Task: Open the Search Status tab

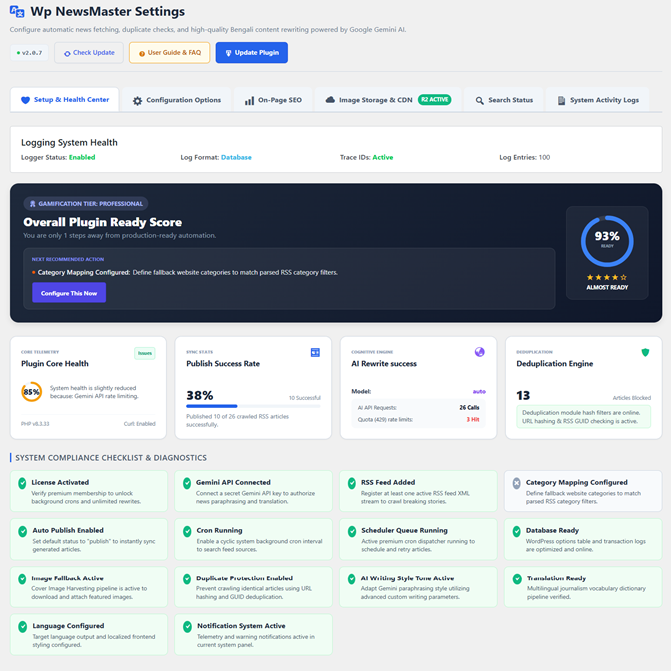Action: (504, 100)
